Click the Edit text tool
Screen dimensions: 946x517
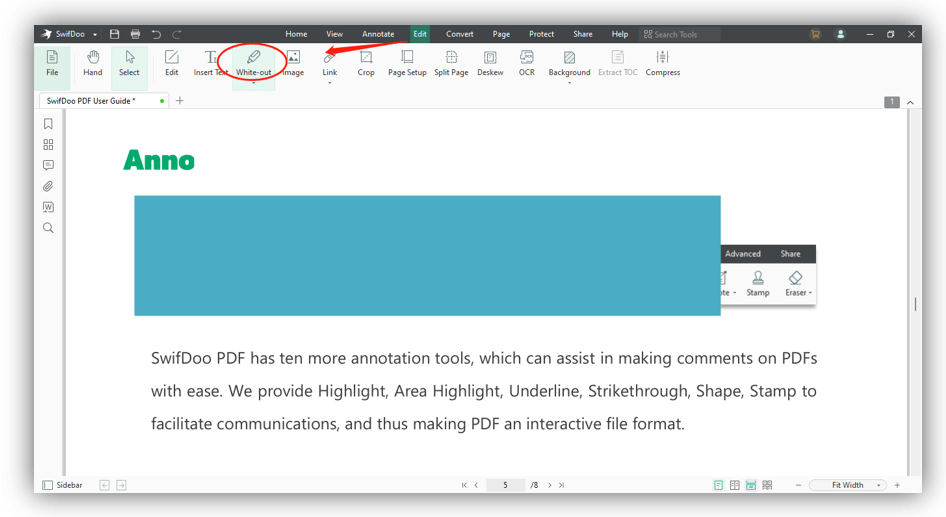[x=172, y=63]
